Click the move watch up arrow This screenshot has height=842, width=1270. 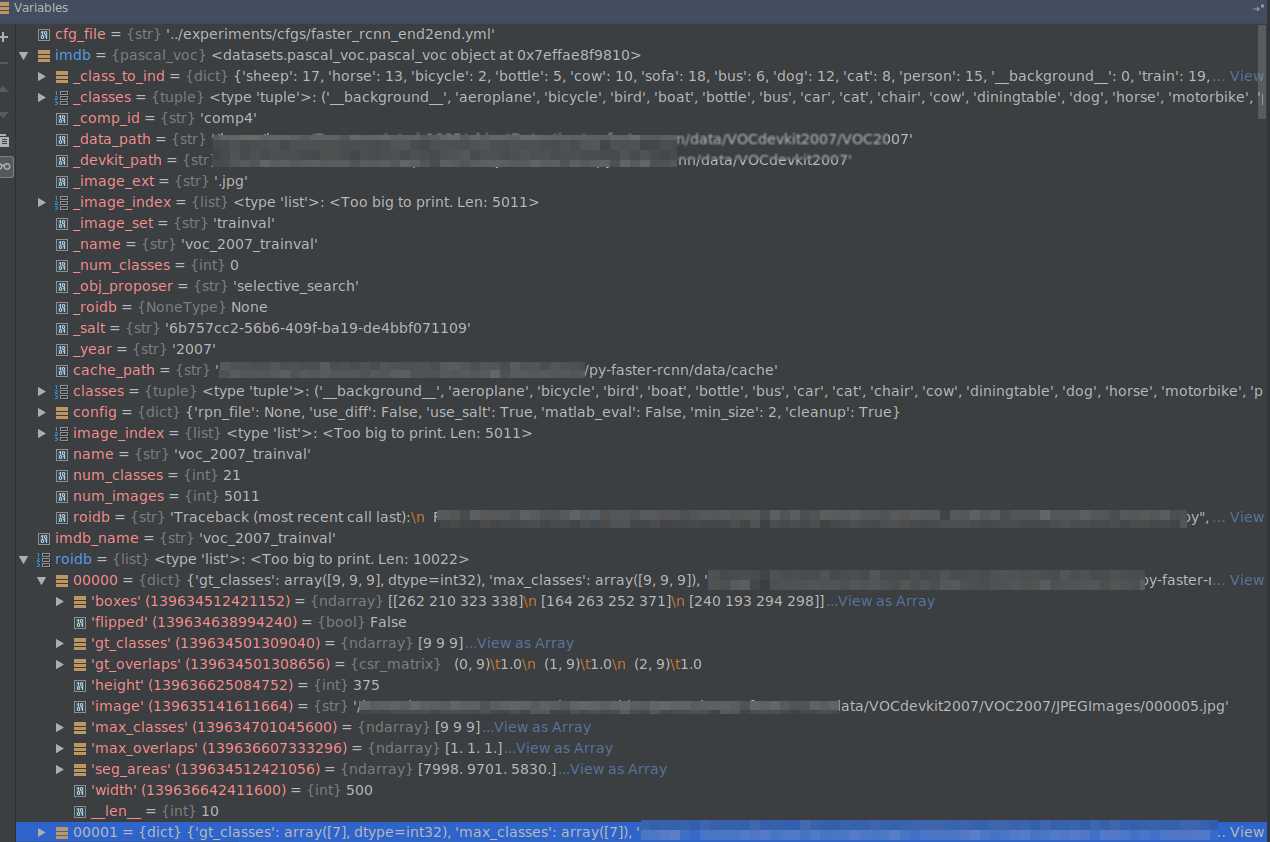point(6,89)
